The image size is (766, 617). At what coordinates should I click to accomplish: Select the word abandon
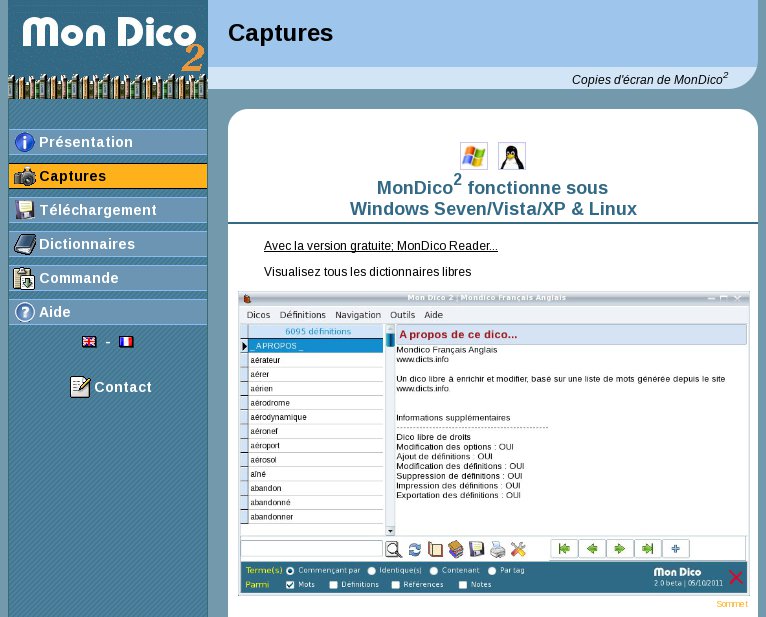tap(316, 488)
